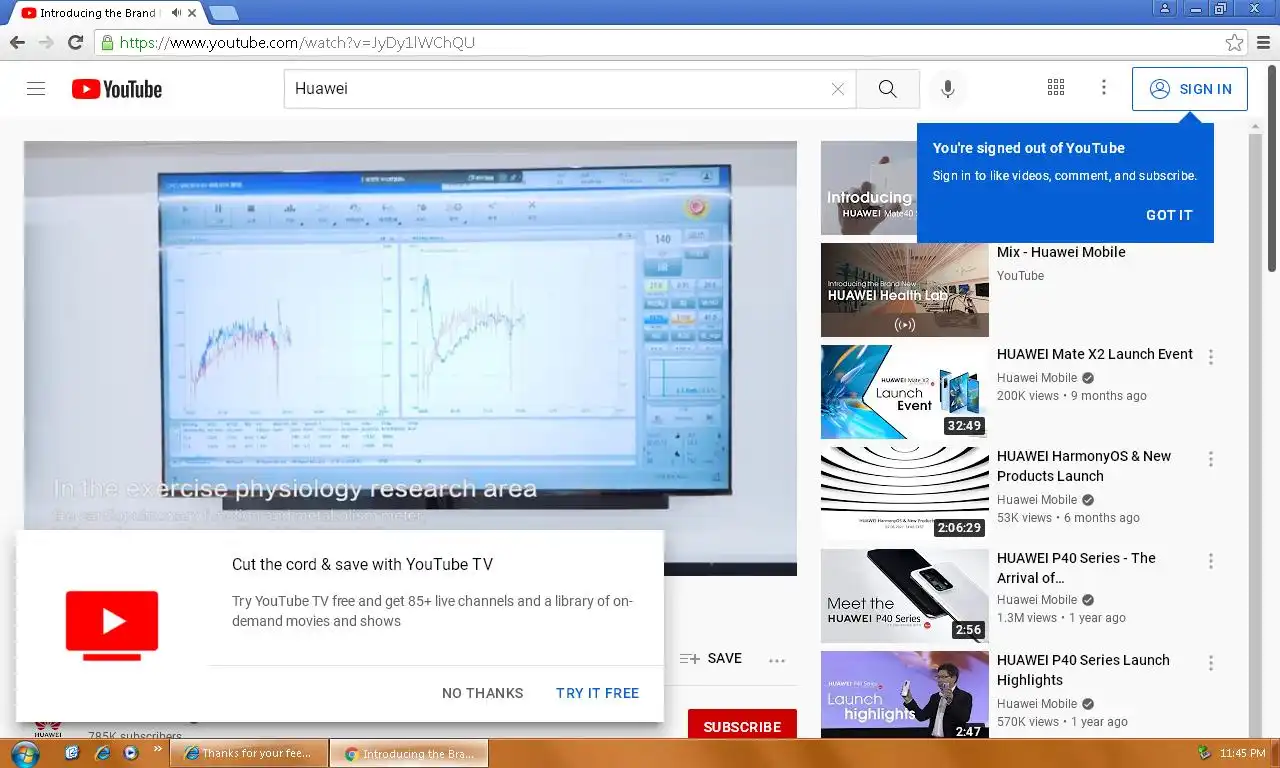Open P40 Series Launch Highlights thumbnail
Screen dimensions: 1280x768
tap(905, 695)
